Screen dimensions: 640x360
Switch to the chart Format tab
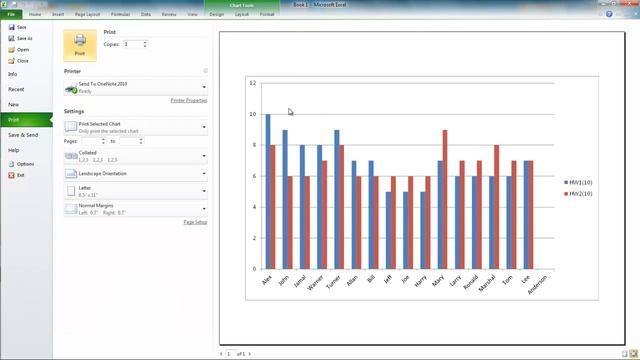point(267,14)
